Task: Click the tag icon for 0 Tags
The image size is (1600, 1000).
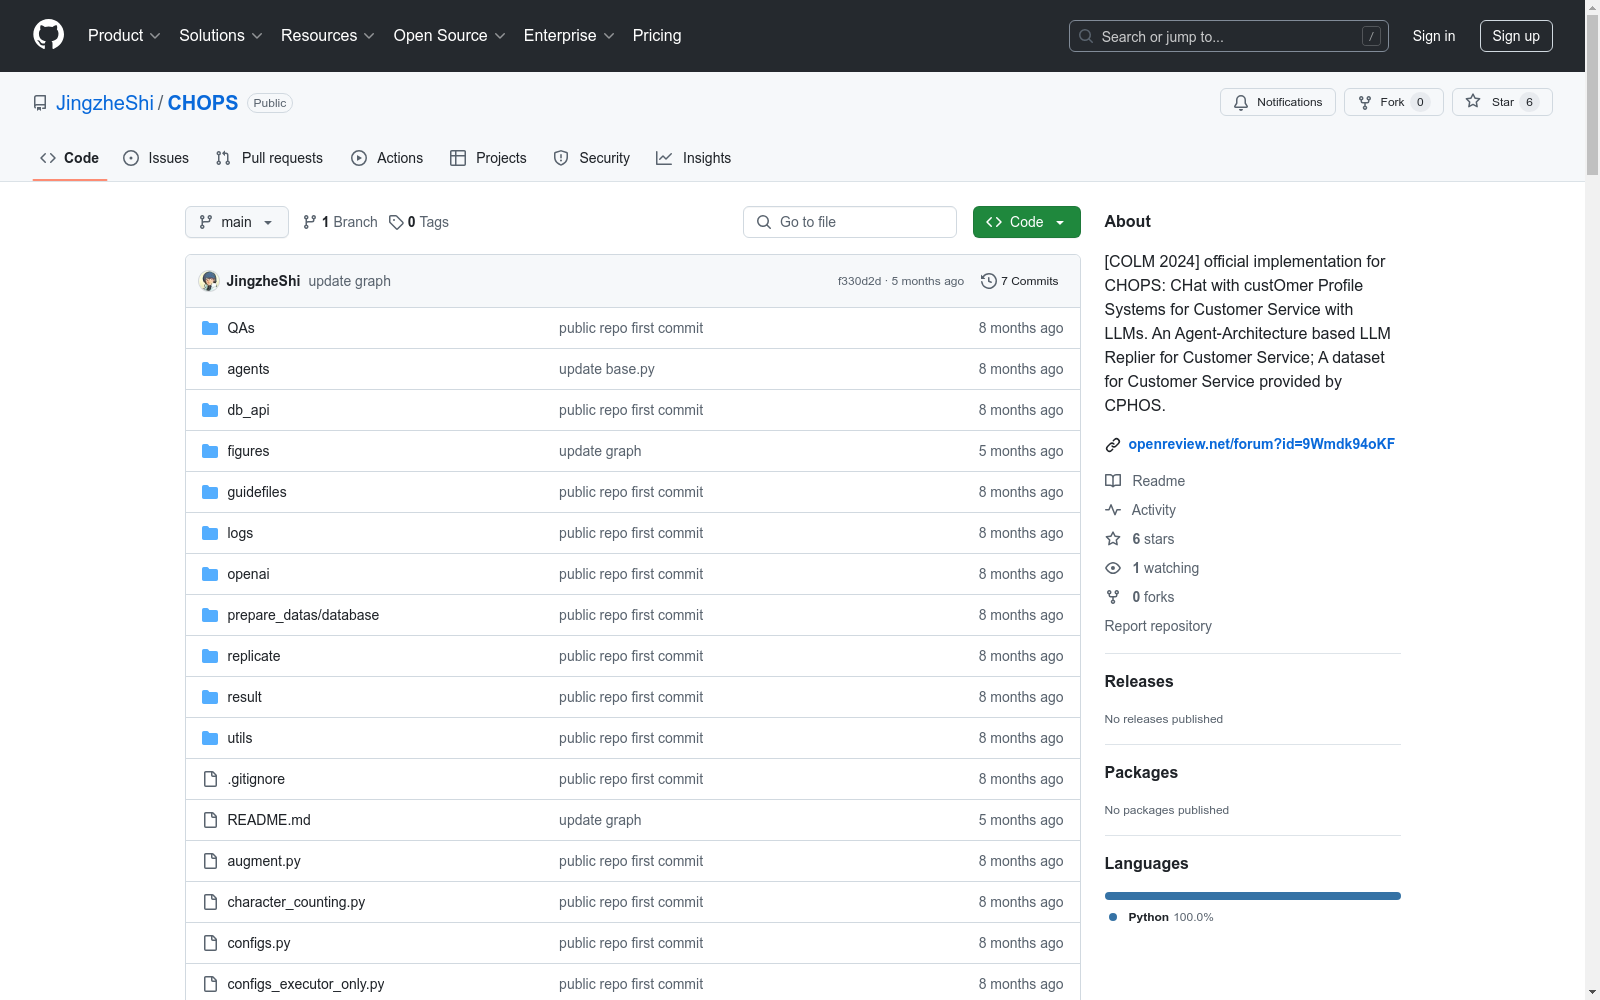Action: (x=396, y=222)
